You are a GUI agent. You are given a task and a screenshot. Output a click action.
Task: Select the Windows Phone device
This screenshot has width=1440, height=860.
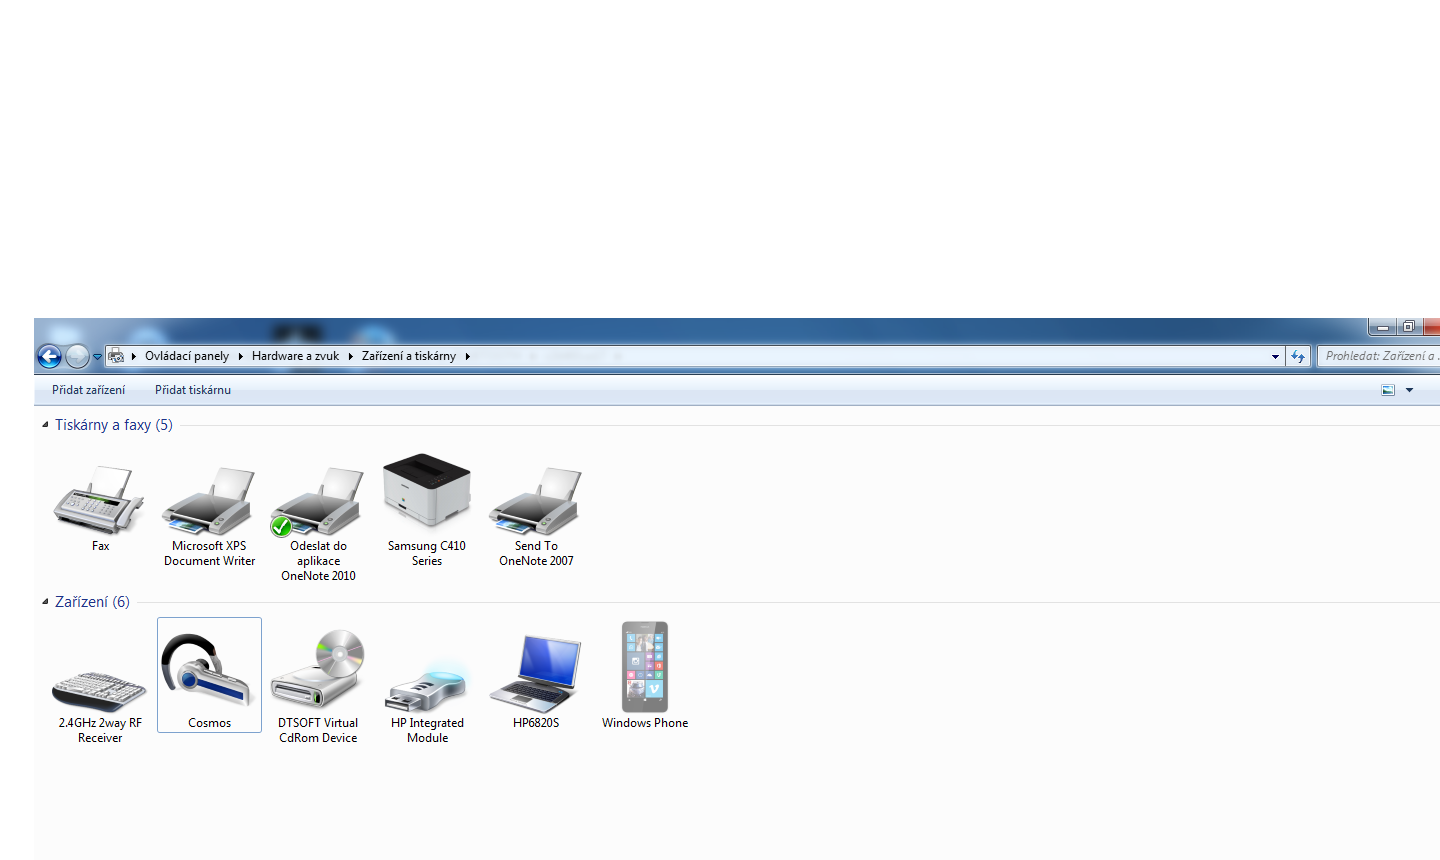(645, 667)
